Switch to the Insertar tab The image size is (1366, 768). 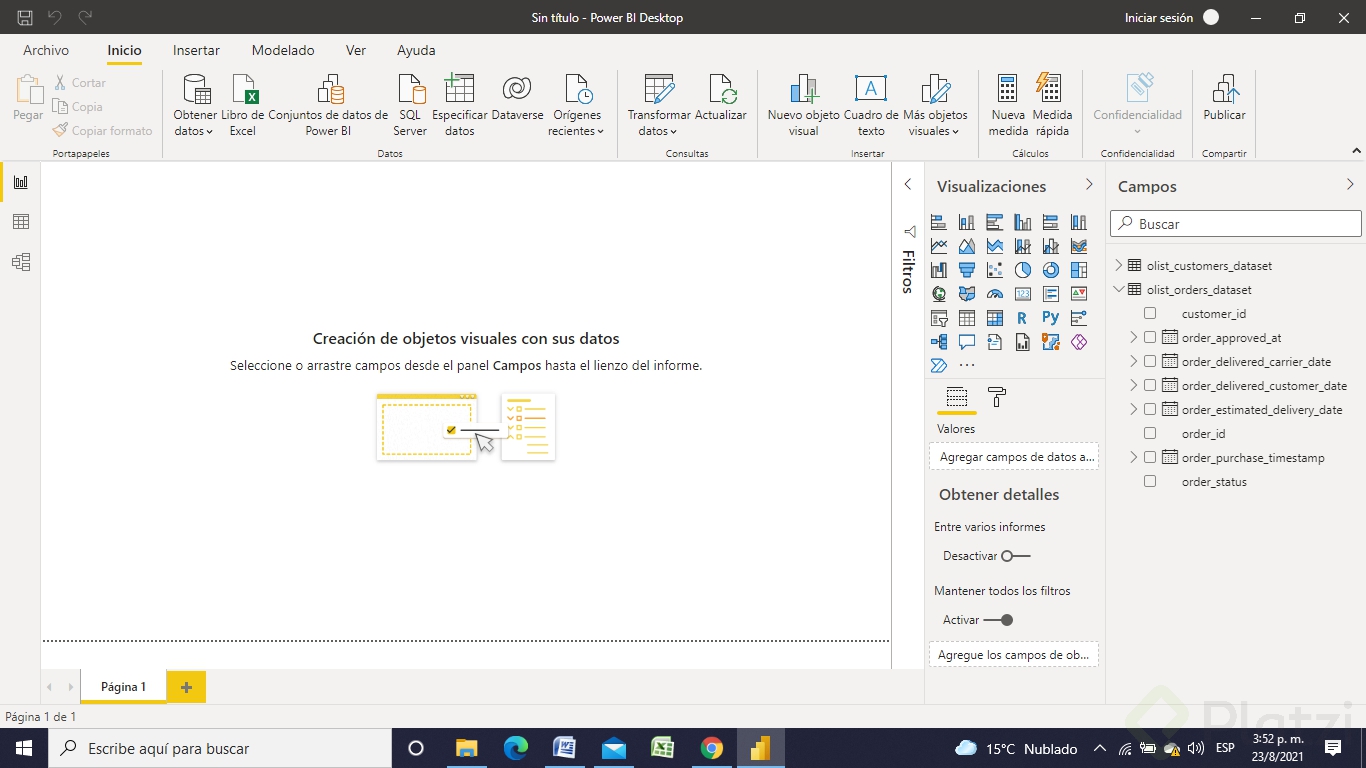click(196, 50)
